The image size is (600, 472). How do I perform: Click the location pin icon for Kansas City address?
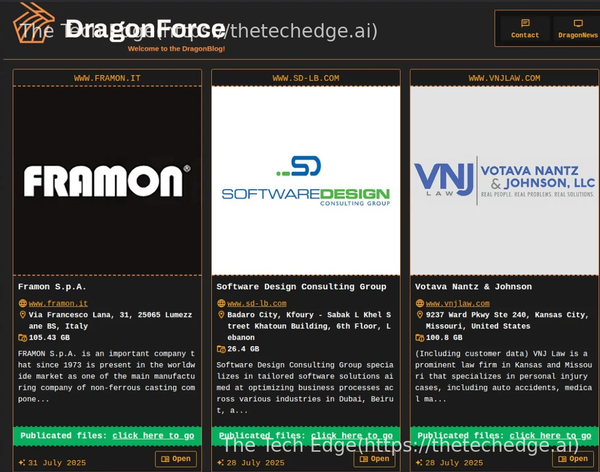[x=420, y=315]
